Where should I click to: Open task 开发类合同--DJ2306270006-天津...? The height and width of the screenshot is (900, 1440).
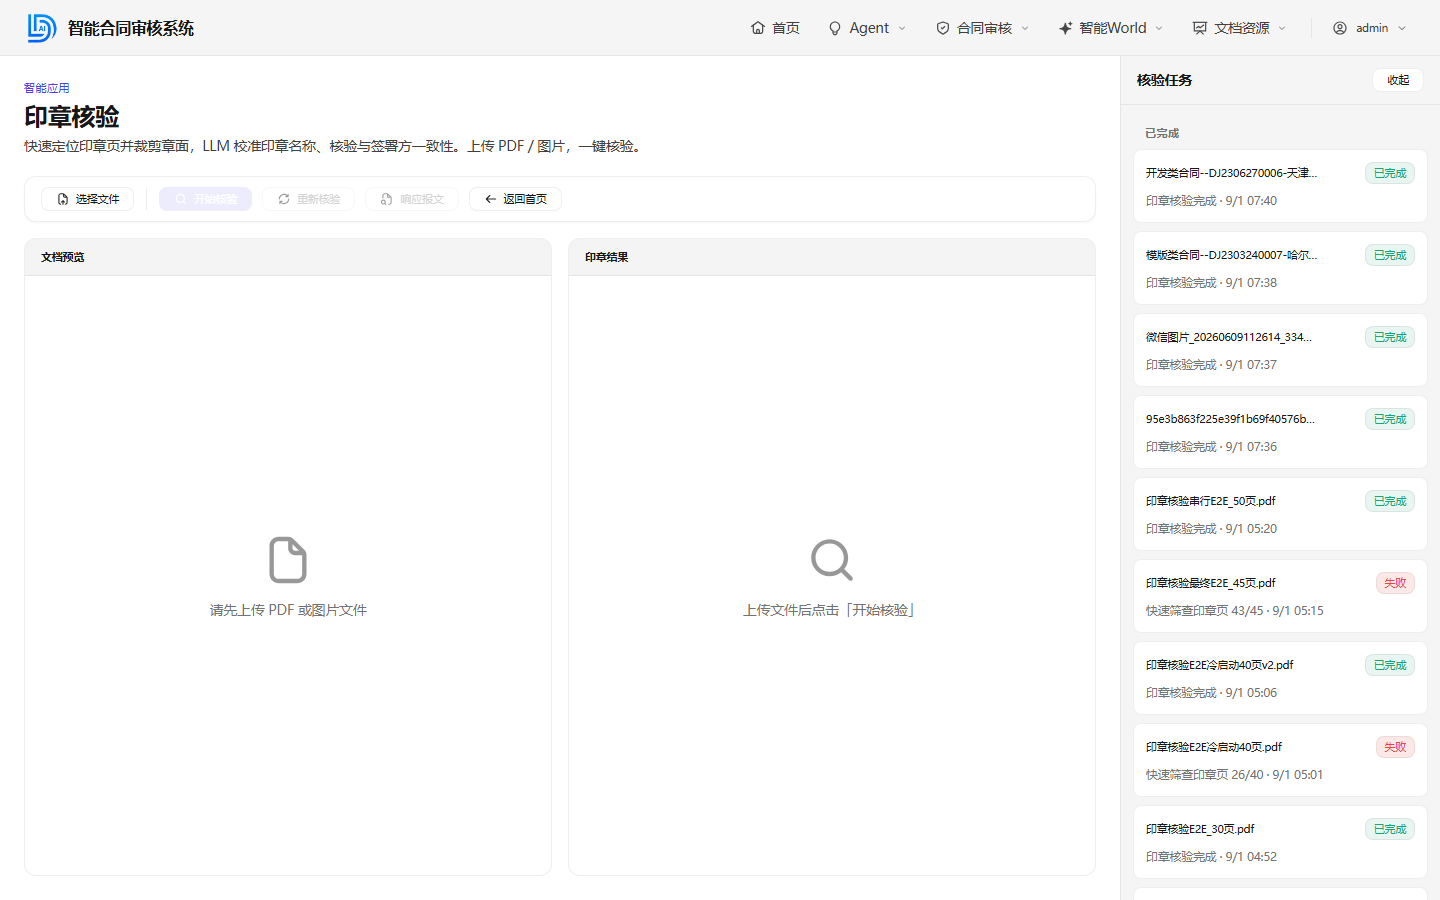(x=1280, y=186)
